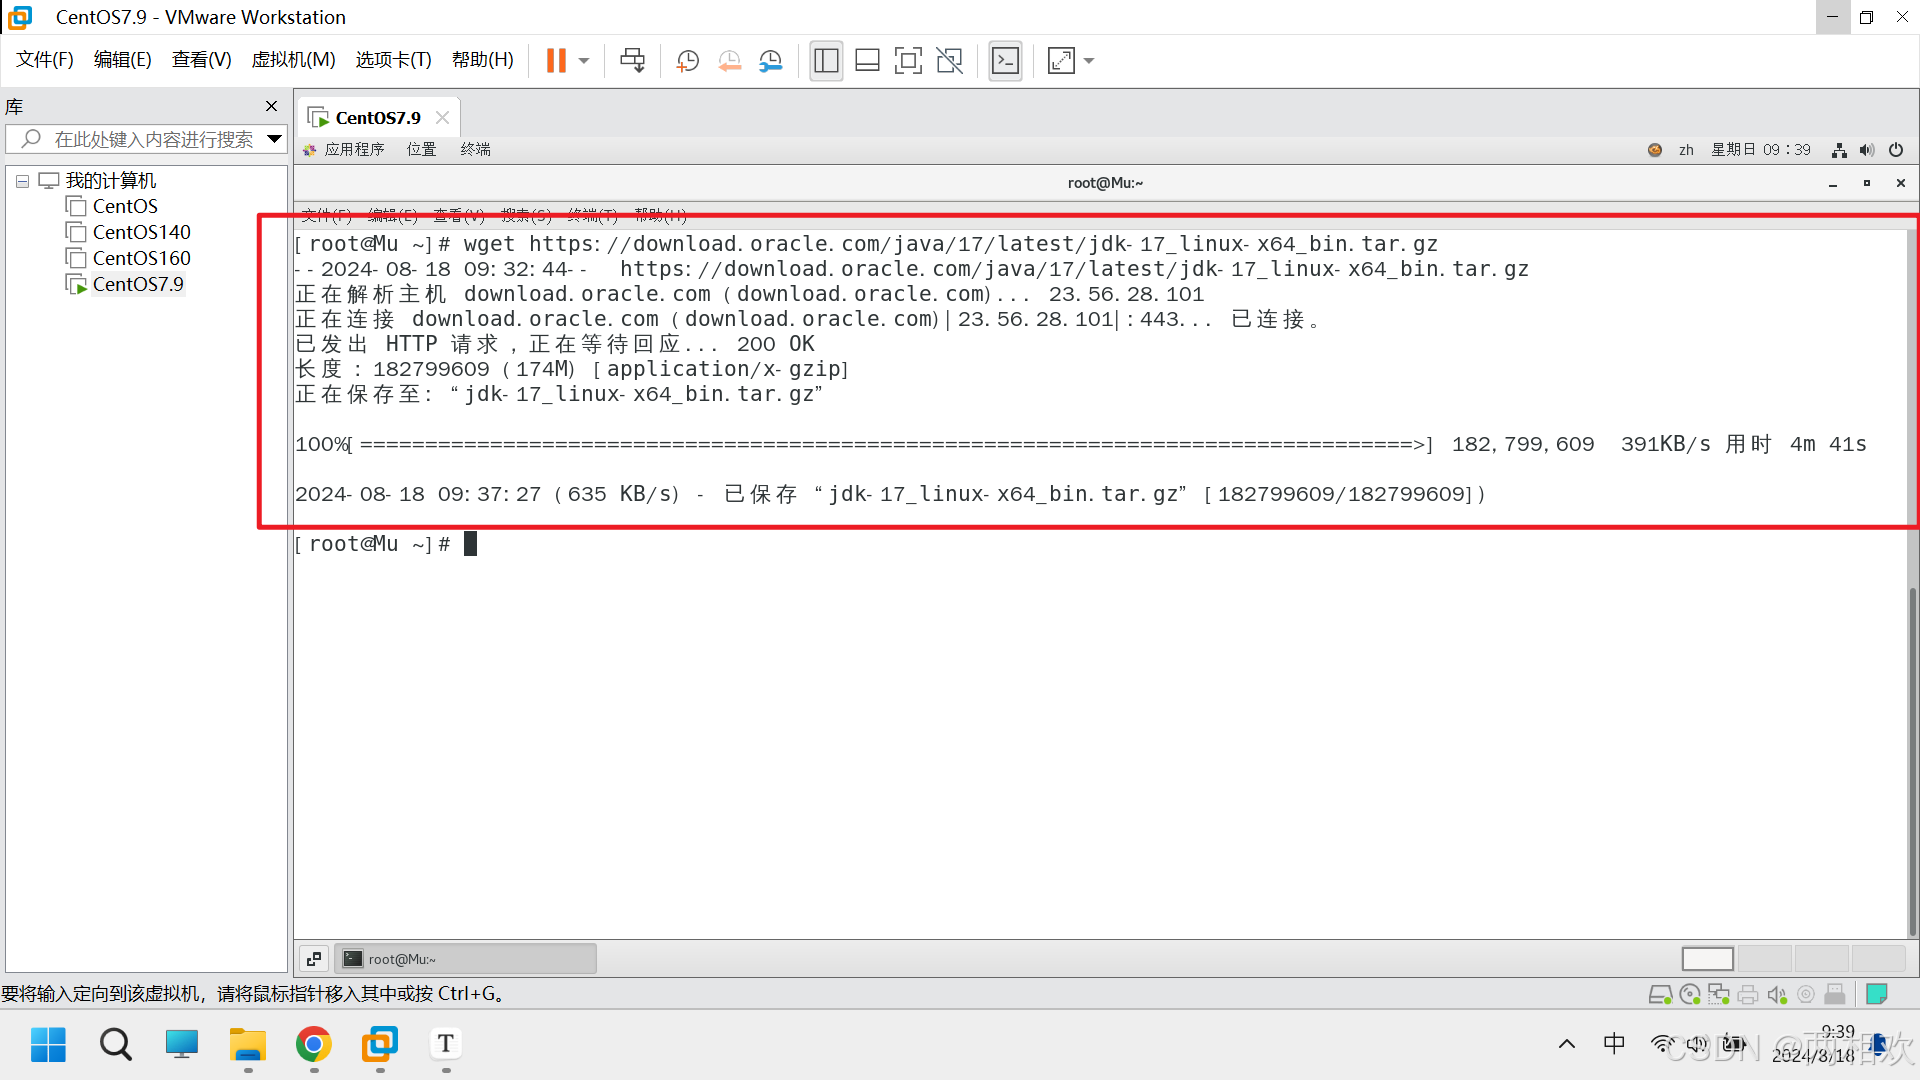Open console view terminal icon

(1005, 61)
